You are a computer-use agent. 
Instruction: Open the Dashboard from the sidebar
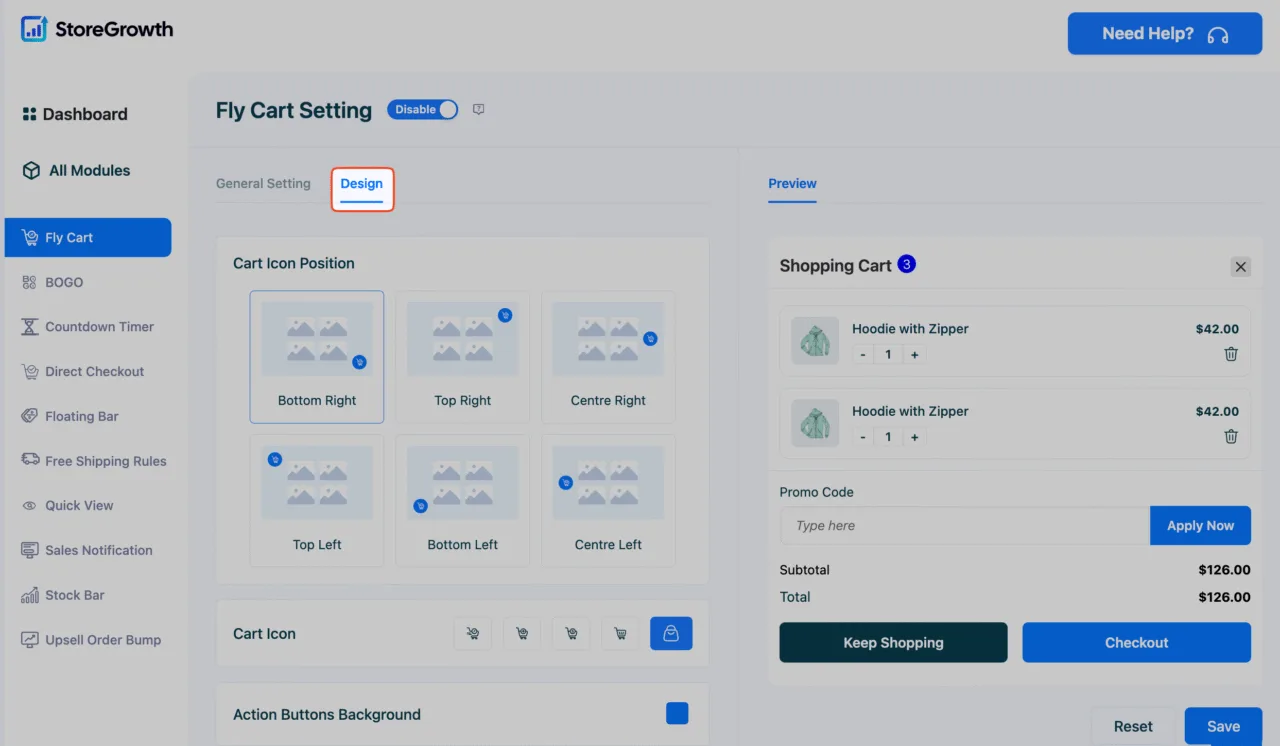pyautogui.click(x=75, y=114)
